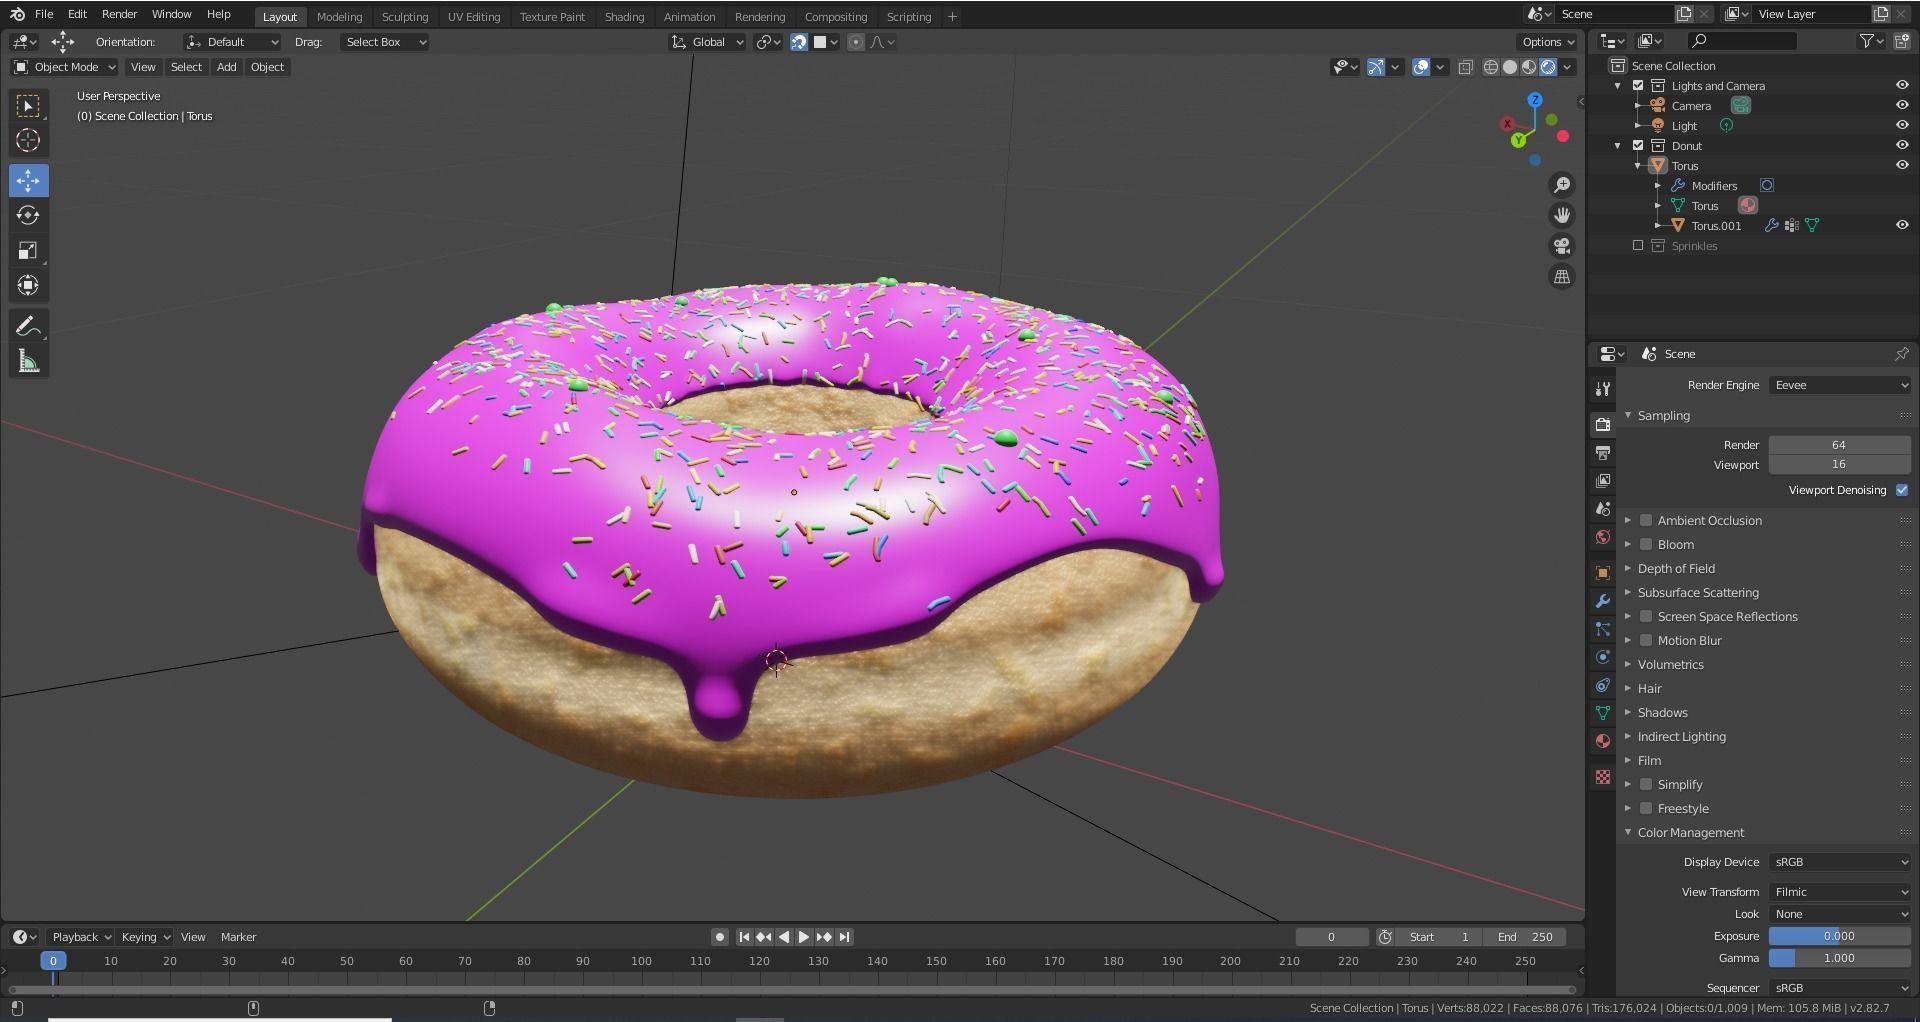This screenshot has width=1920, height=1022.
Task: Pick the Measure tool
Action: (x=28, y=362)
